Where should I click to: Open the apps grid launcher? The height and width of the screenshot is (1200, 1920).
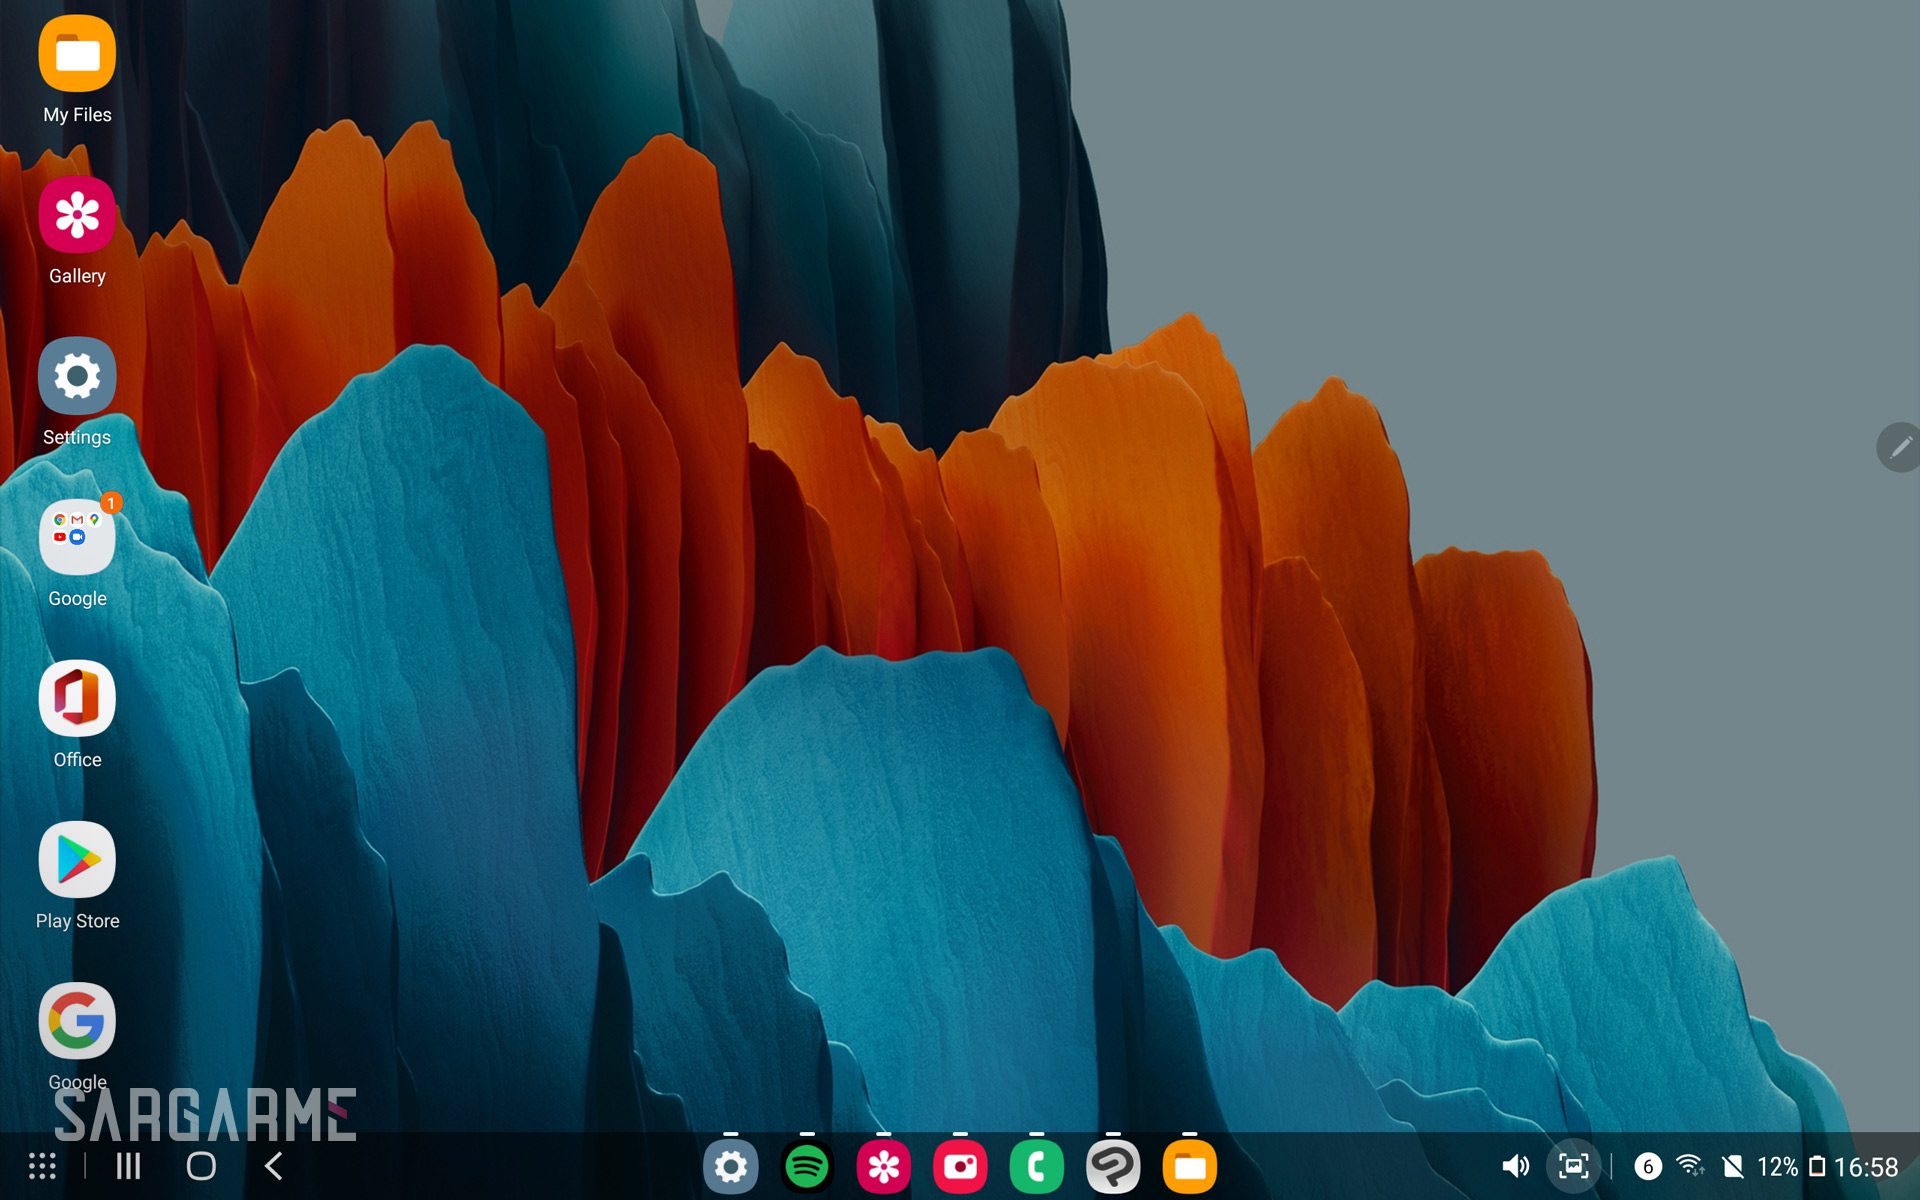[x=42, y=1166]
